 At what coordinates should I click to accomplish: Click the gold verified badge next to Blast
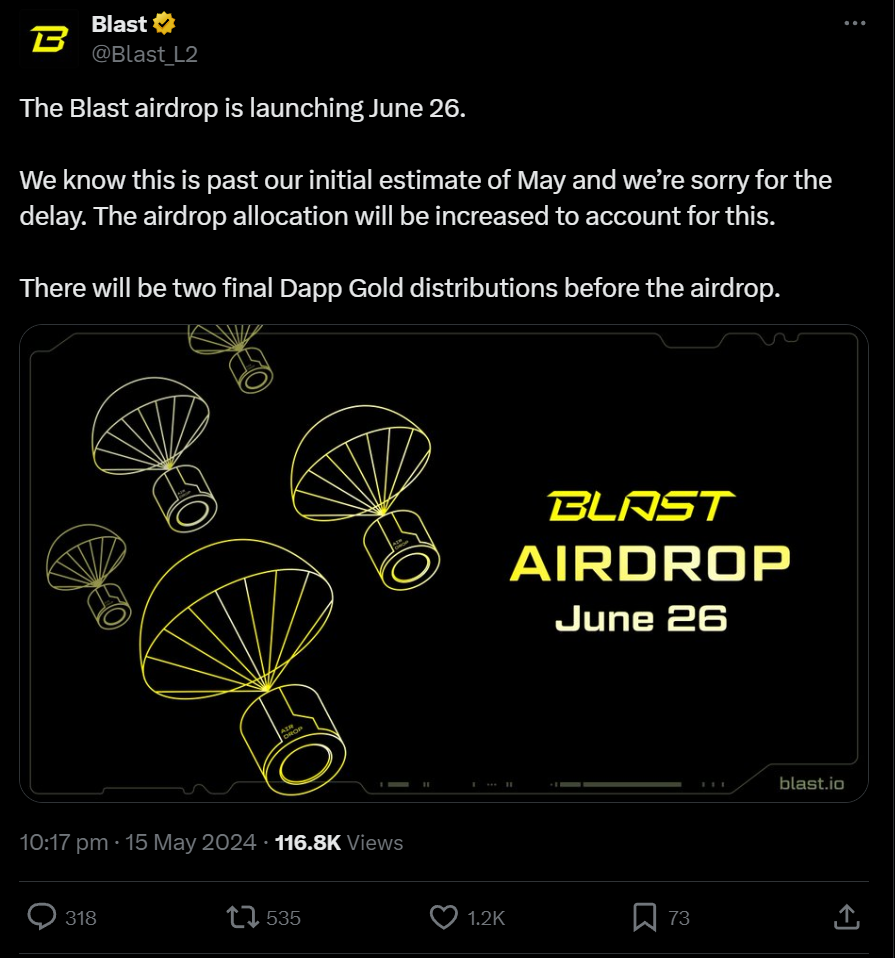pos(164,24)
